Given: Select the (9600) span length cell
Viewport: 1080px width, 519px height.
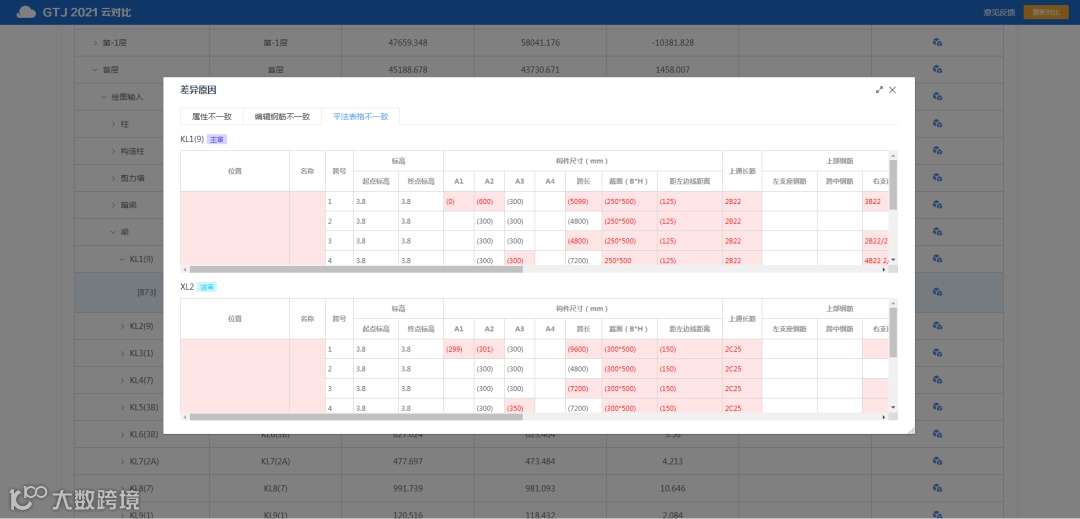Looking at the screenshot, I should [583, 349].
